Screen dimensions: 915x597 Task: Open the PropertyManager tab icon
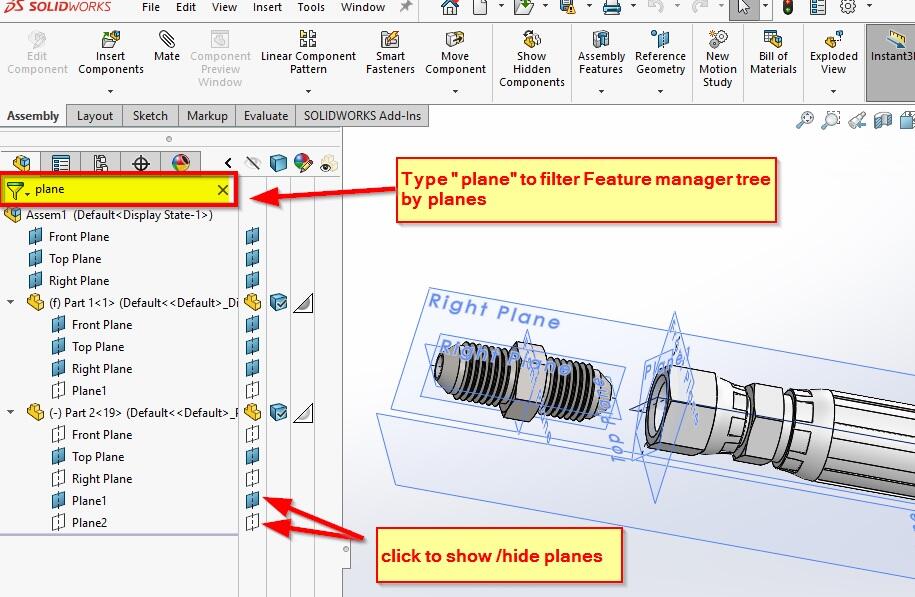[x=61, y=164]
